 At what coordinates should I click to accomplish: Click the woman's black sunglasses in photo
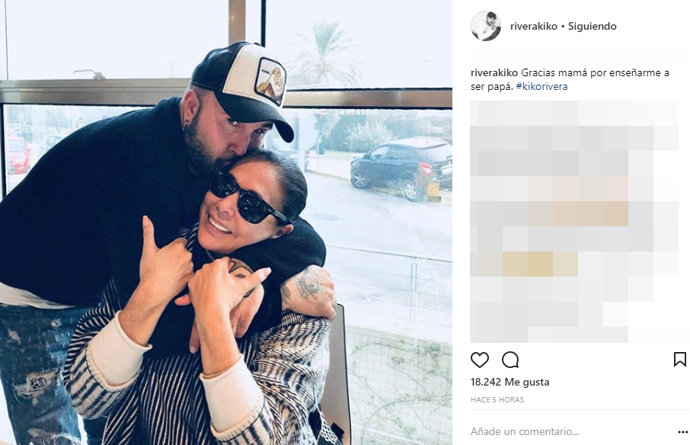247,197
